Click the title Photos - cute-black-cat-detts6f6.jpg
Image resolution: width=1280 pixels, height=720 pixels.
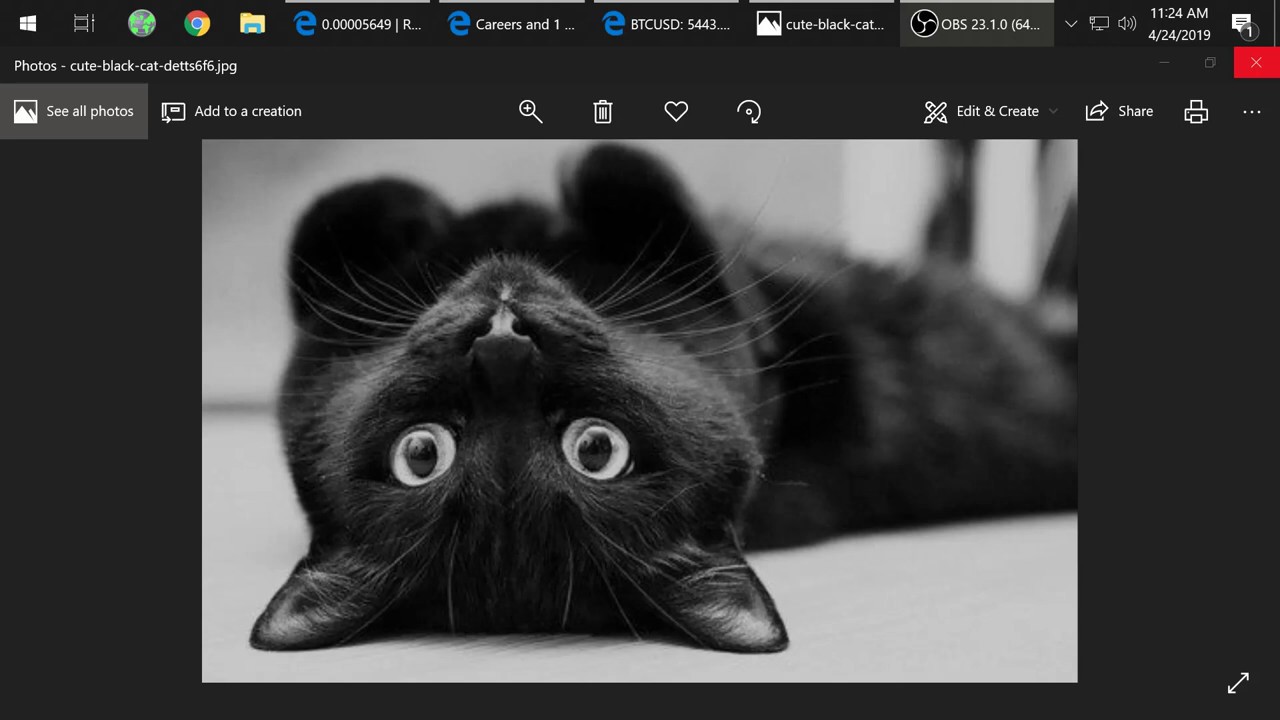(125, 66)
